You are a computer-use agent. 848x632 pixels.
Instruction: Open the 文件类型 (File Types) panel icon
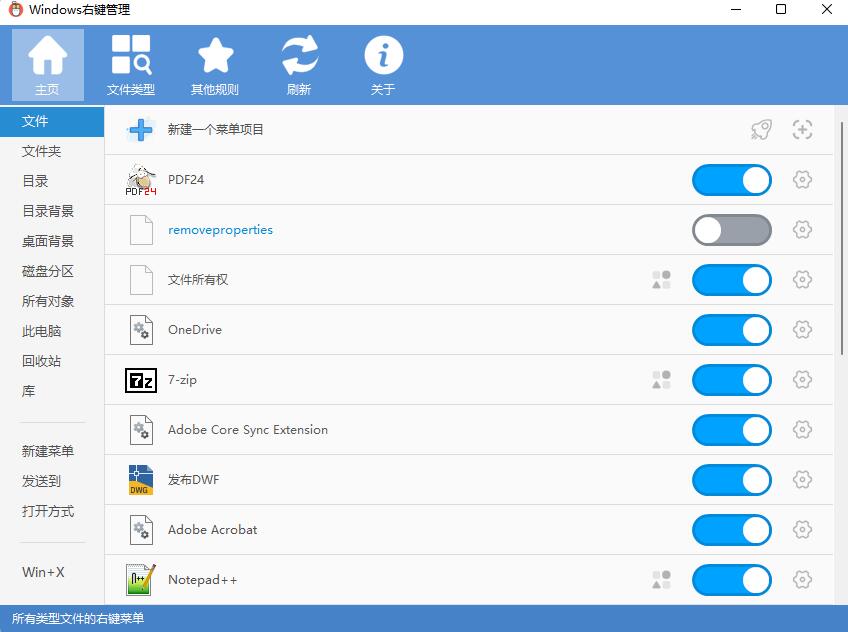click(131, 55)
